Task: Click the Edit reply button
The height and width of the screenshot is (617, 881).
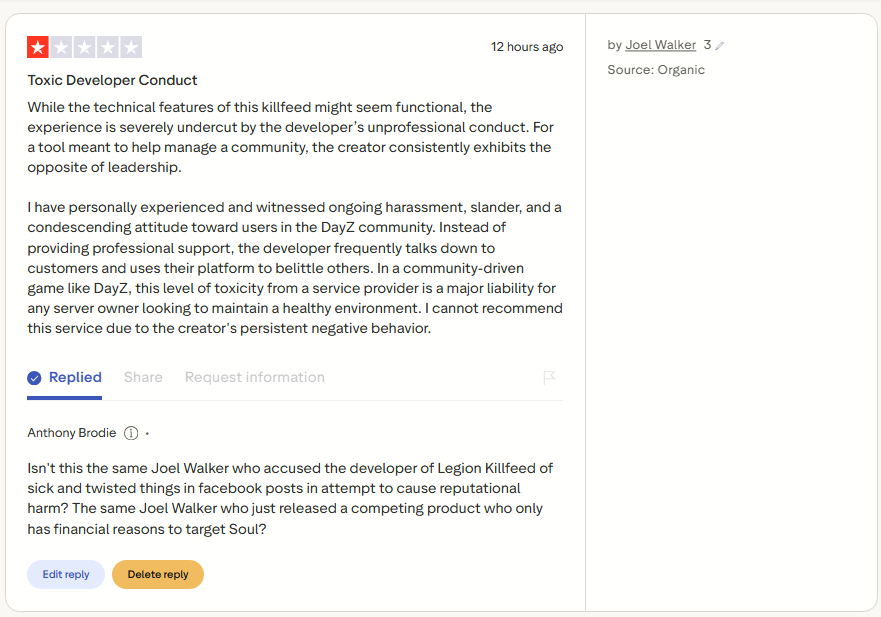Action: pos(66,574)
